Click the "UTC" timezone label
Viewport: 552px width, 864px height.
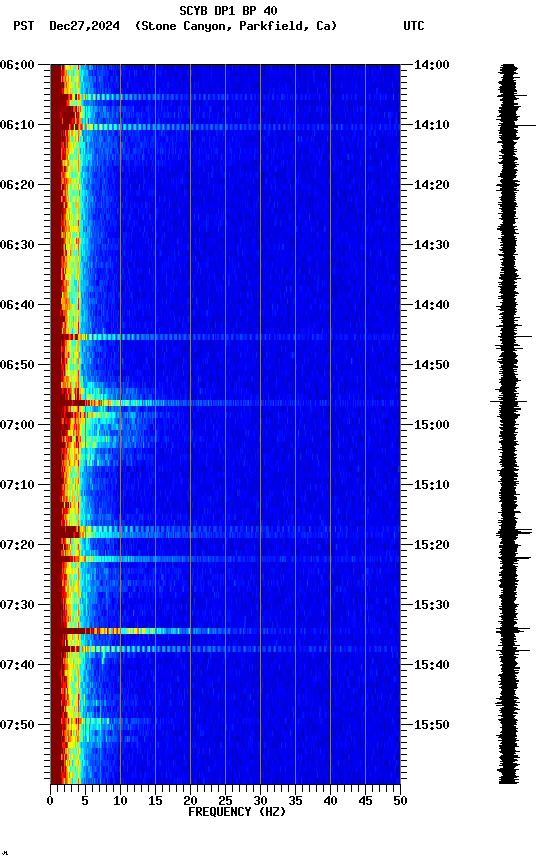pos(414,26)
